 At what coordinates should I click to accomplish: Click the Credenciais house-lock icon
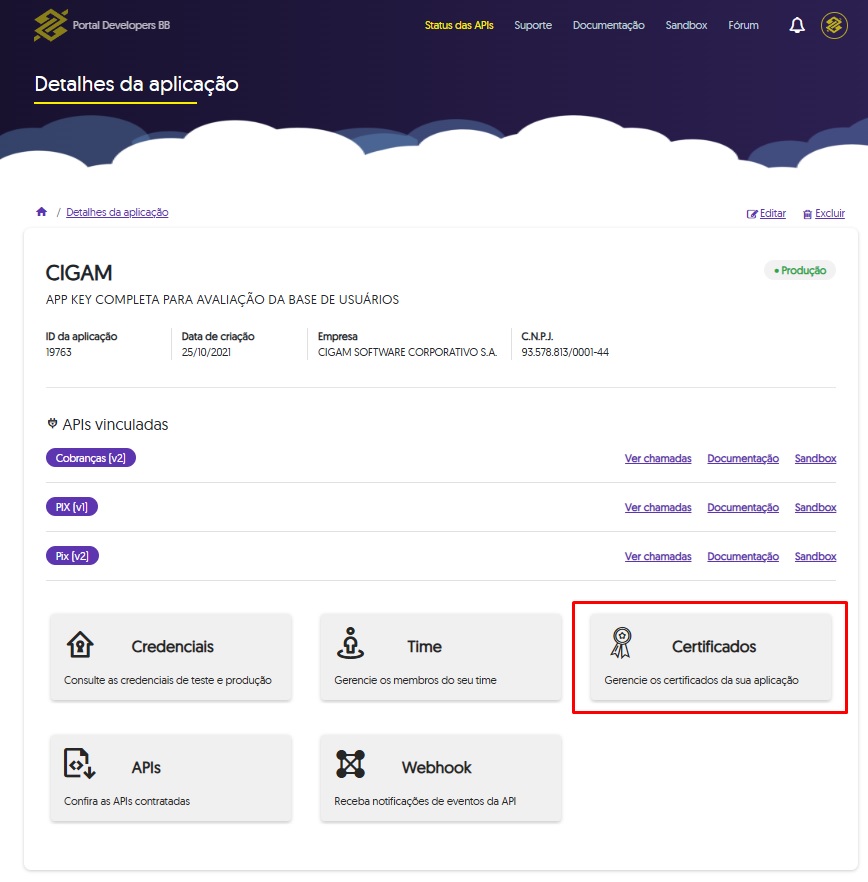point(79,646)
